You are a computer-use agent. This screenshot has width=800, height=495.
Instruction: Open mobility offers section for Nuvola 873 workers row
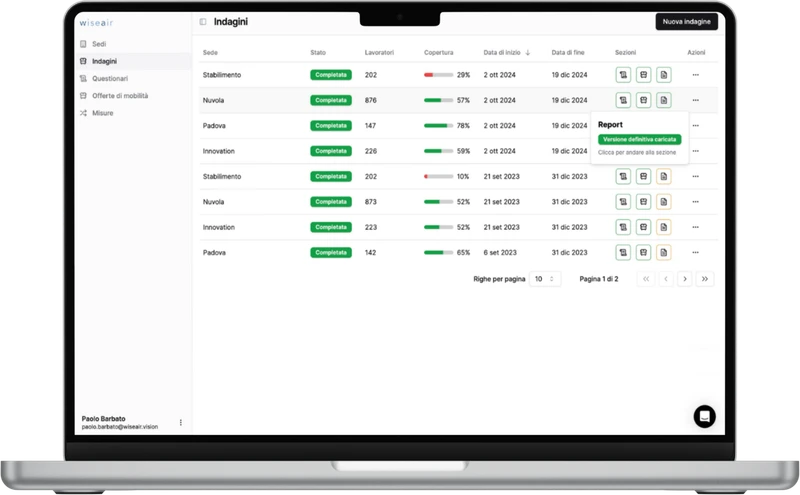click(643, 202)
